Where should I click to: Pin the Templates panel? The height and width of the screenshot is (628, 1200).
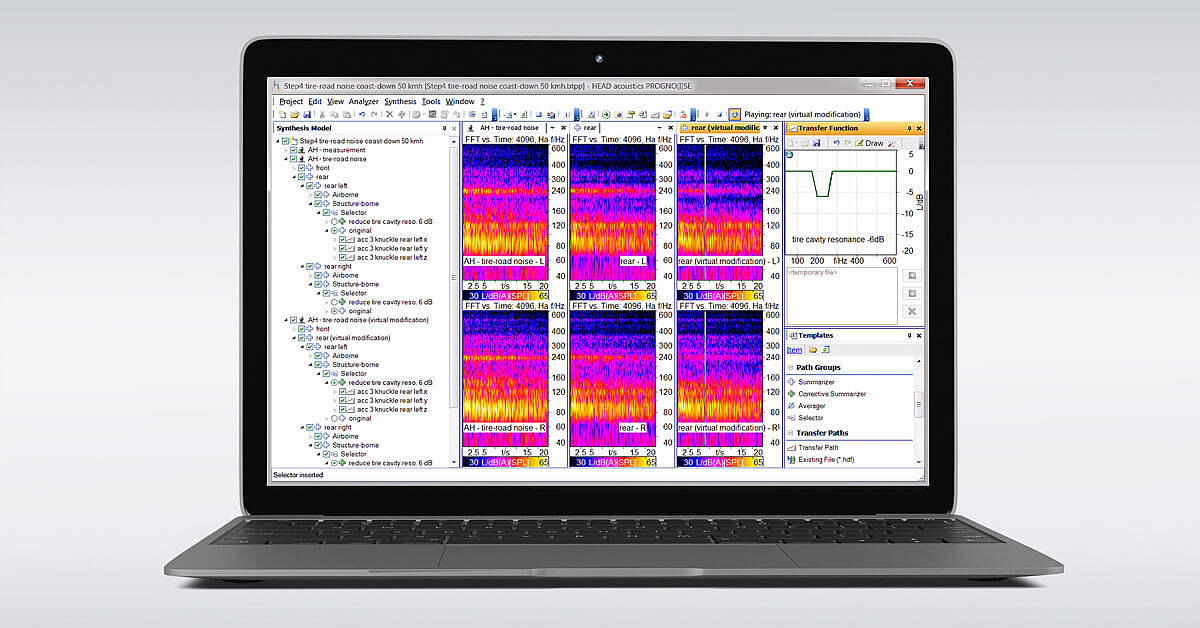coord(909,336)
